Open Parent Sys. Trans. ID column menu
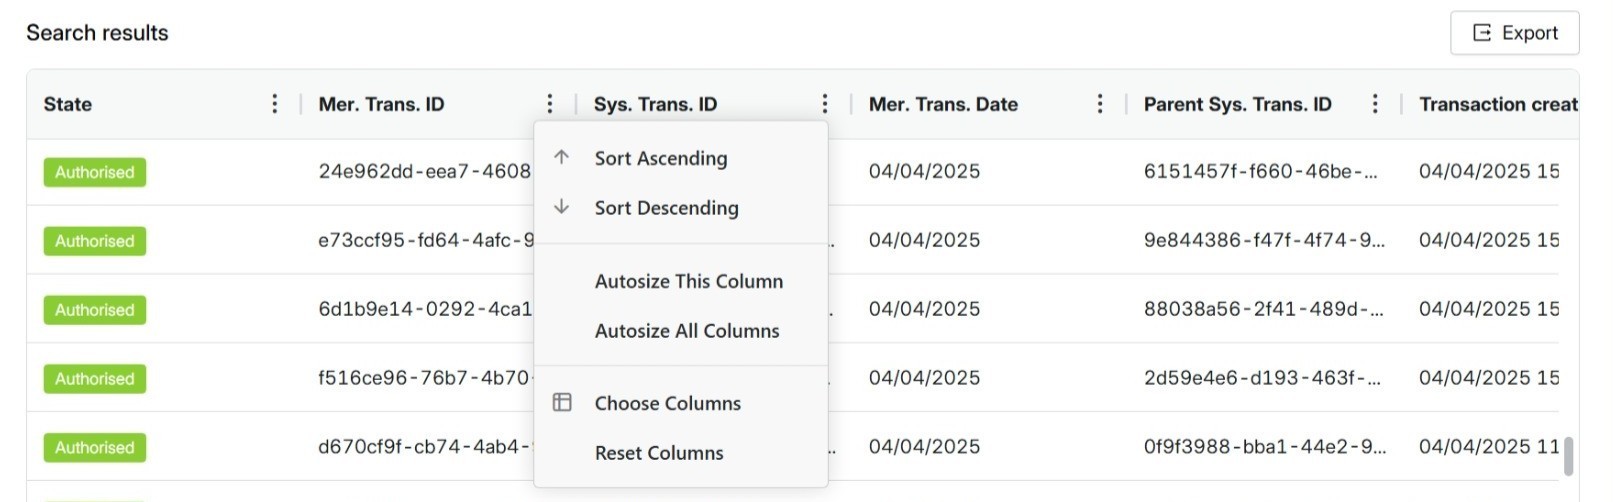This screenshot has width=1613, height=502. [x=1375, y=104]
